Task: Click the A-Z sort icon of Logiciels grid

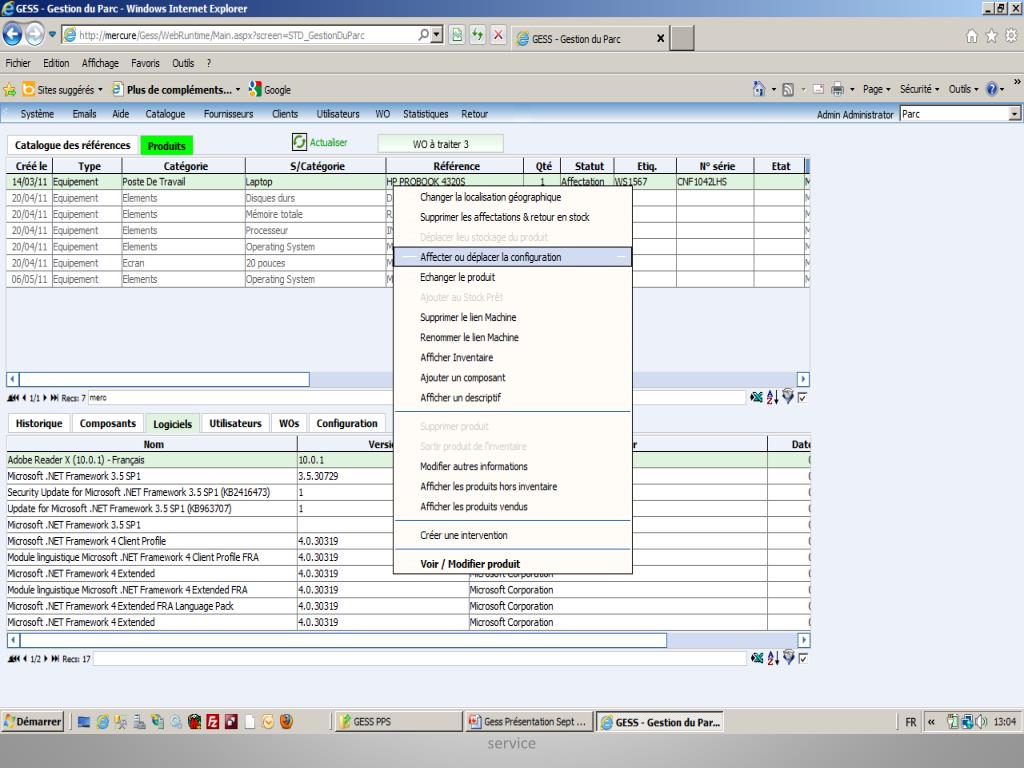Action: coord(773,658)
